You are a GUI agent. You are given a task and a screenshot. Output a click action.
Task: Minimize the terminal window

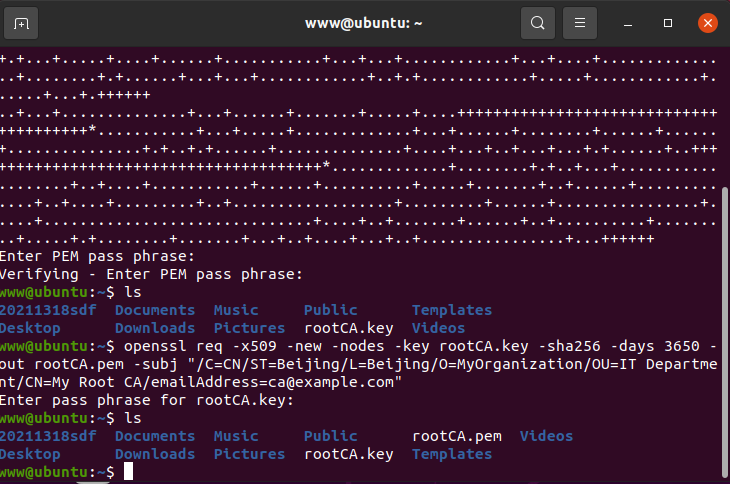click(x=628, y=23)
